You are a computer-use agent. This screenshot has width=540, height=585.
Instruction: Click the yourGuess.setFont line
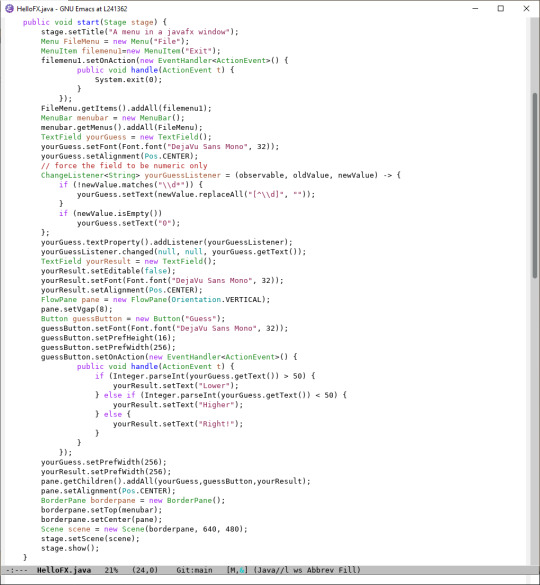pos(160,147)
